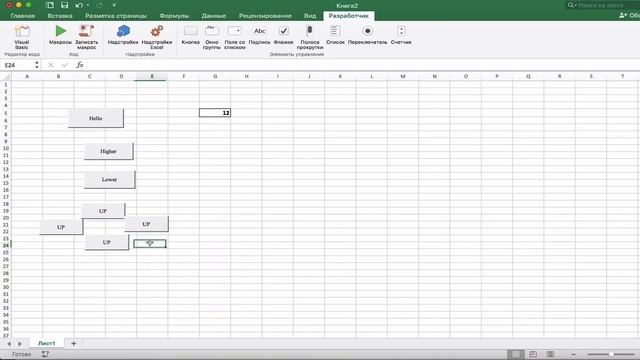
Task: Click the Redo arrow in title bar
Action: click(99, 5)
